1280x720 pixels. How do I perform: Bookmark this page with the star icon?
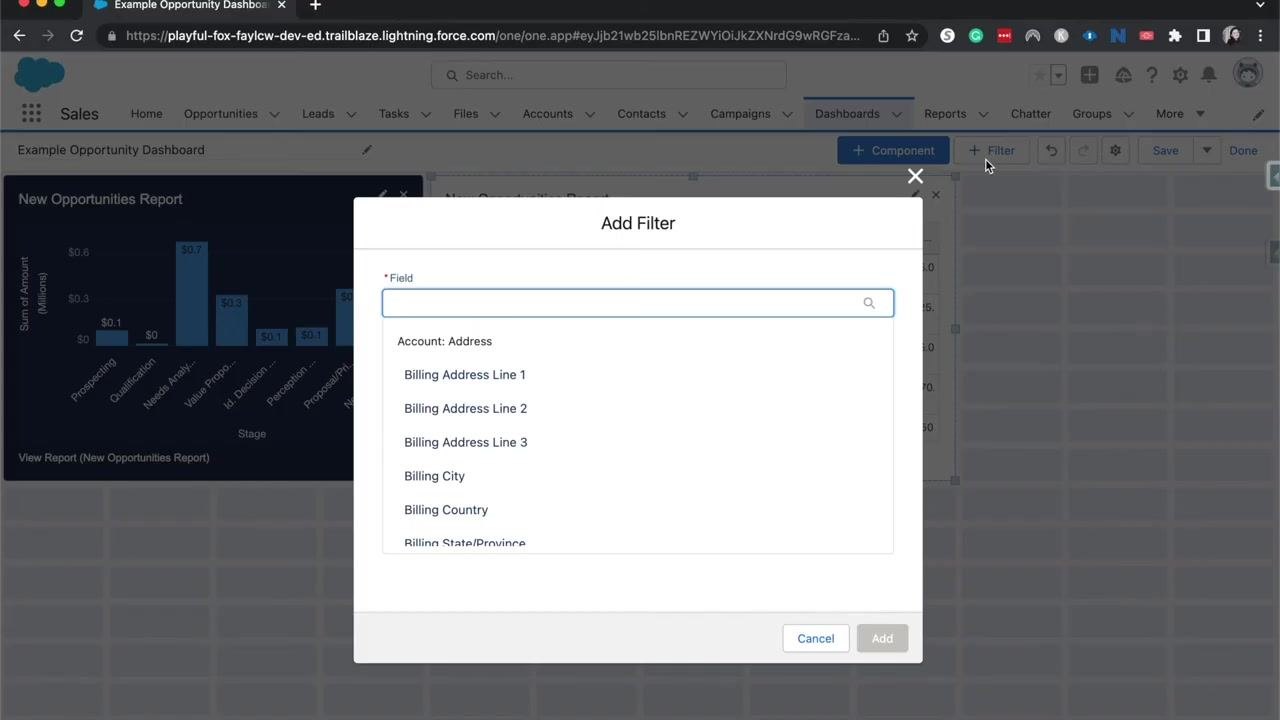912,36
